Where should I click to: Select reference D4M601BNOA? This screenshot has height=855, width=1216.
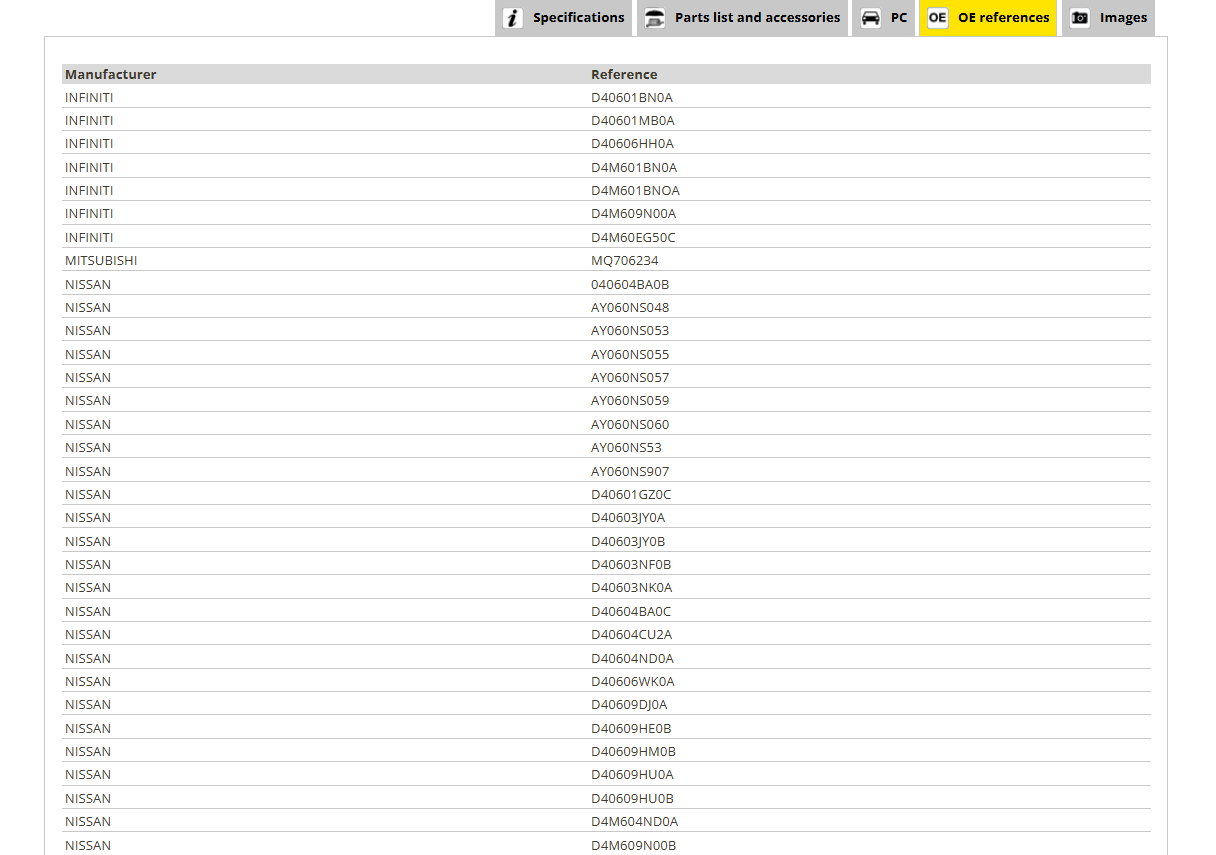click(x=635, y=190)
